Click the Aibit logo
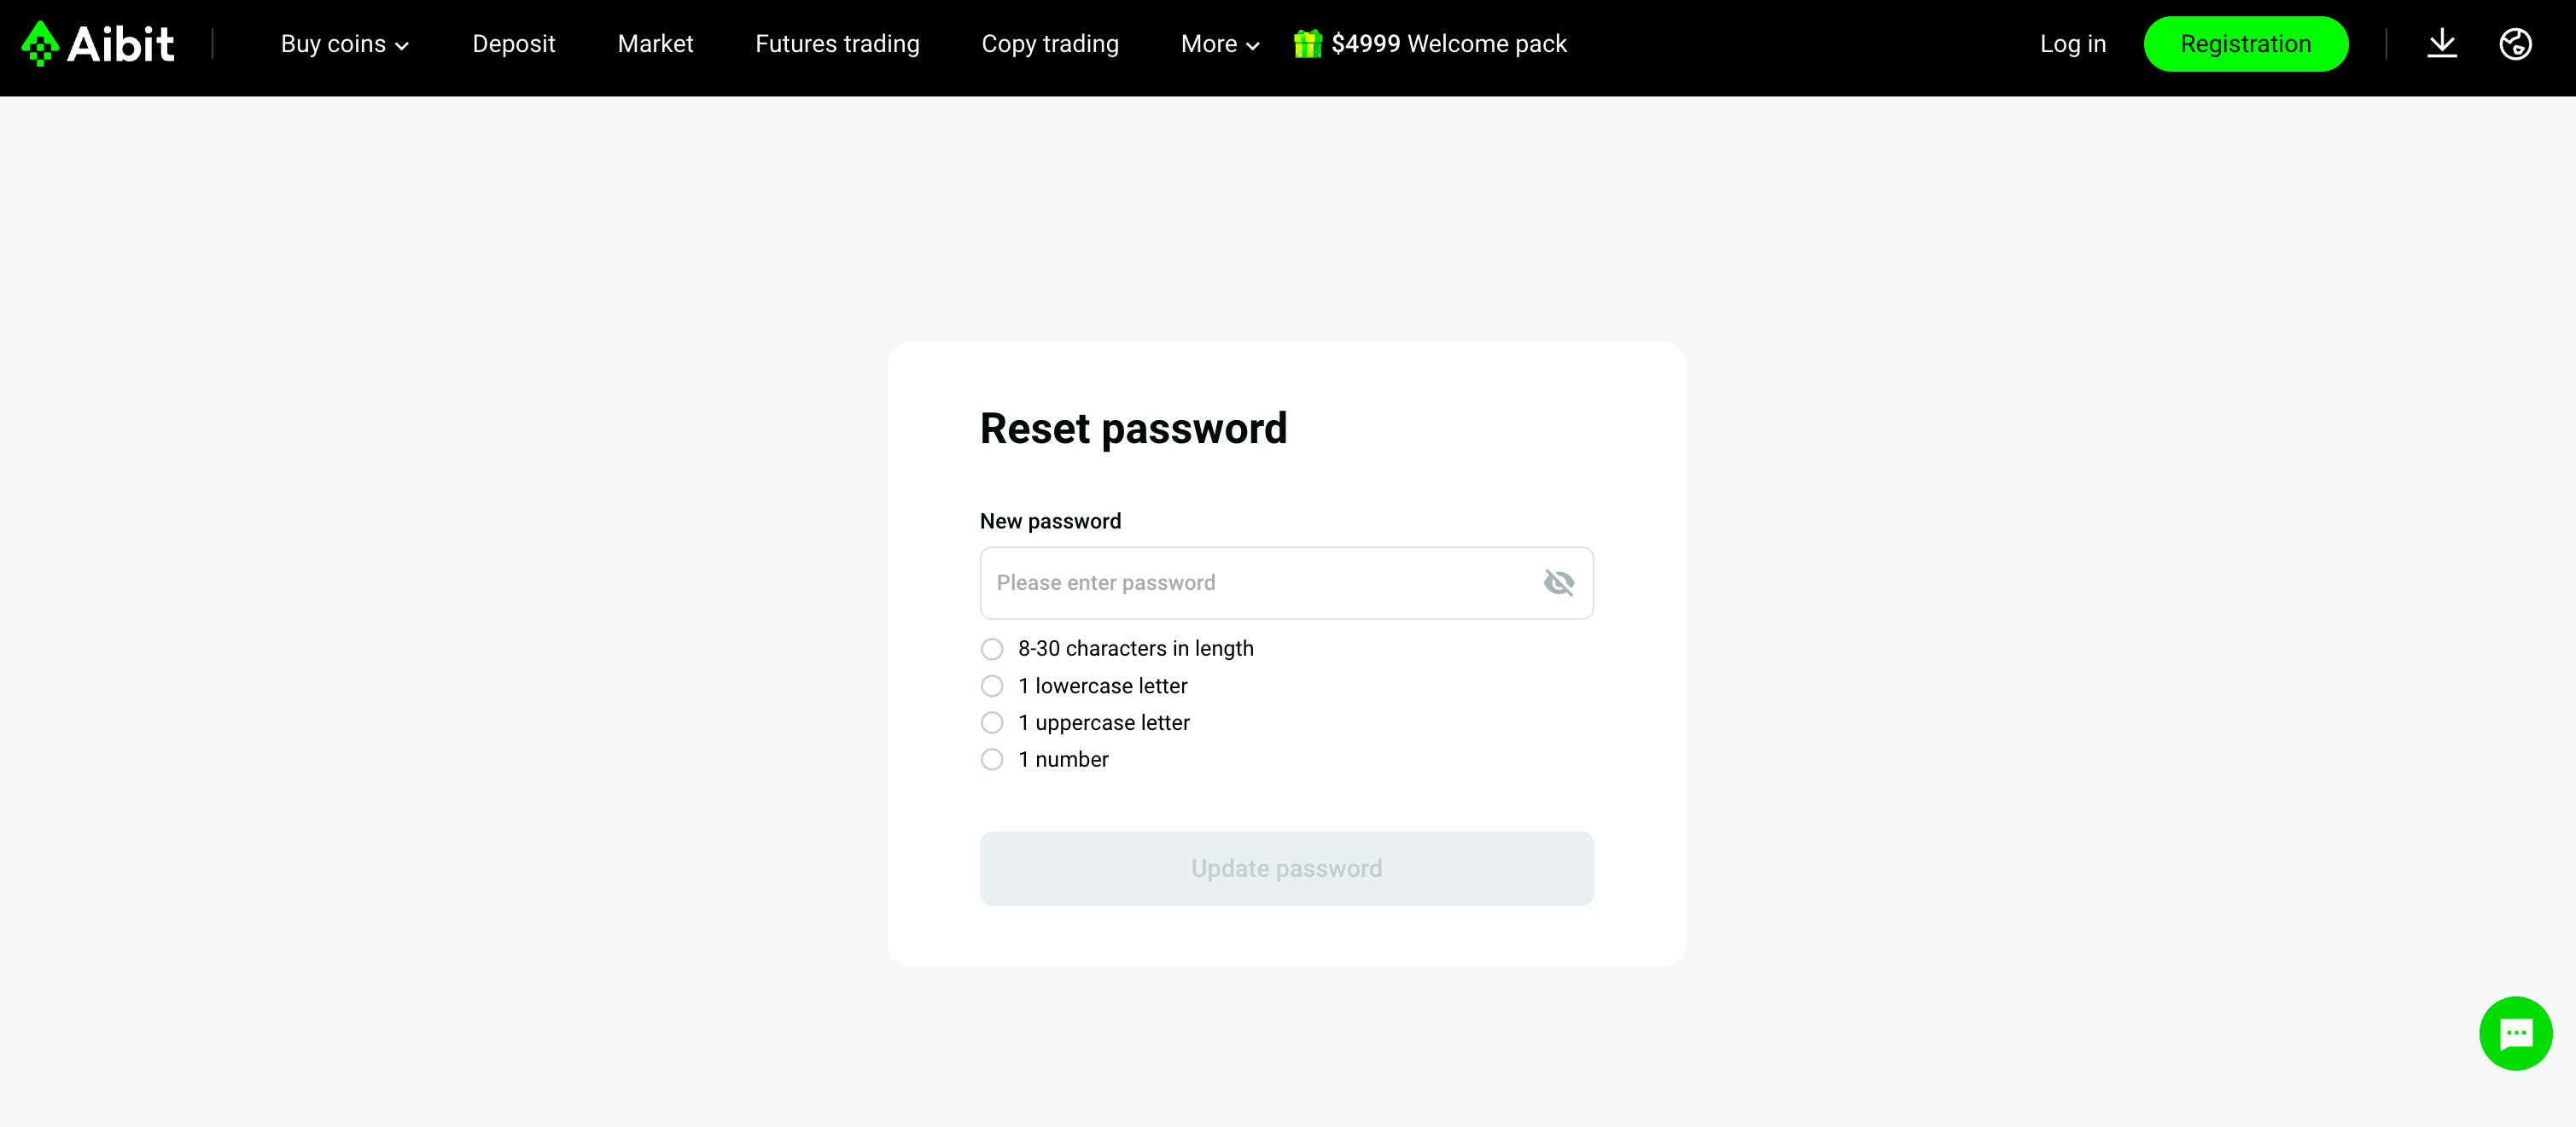Viewport: 2576px width, 1127px height. click(98, 44)
